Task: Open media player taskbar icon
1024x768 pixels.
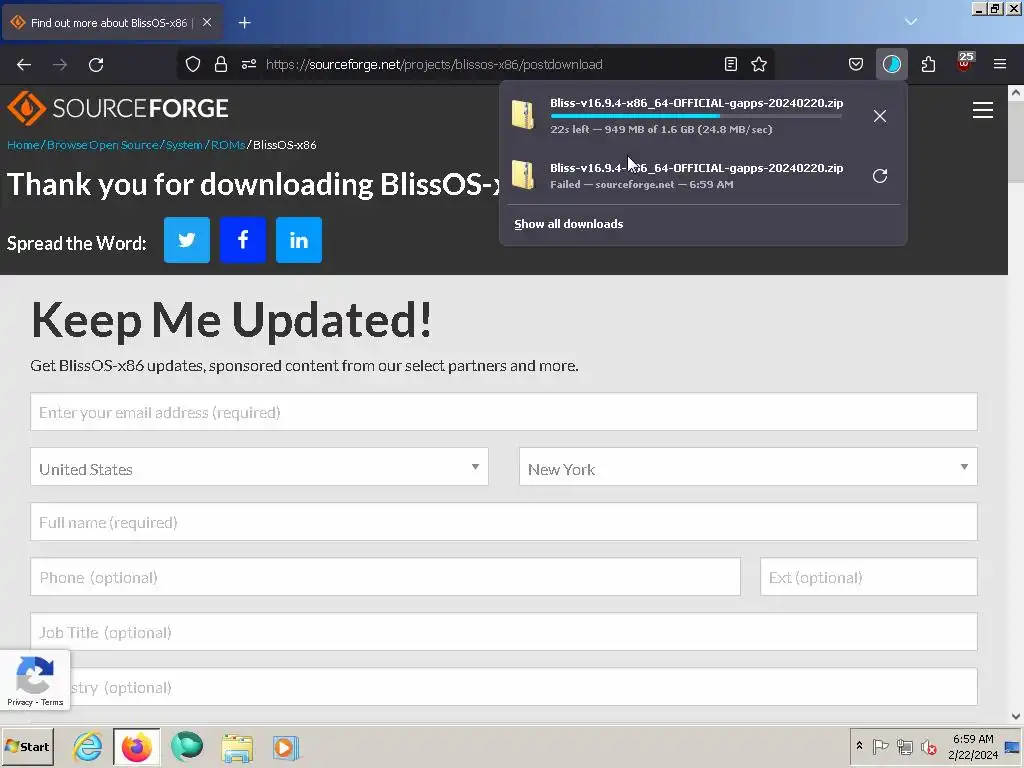Action: pos(285,748)
